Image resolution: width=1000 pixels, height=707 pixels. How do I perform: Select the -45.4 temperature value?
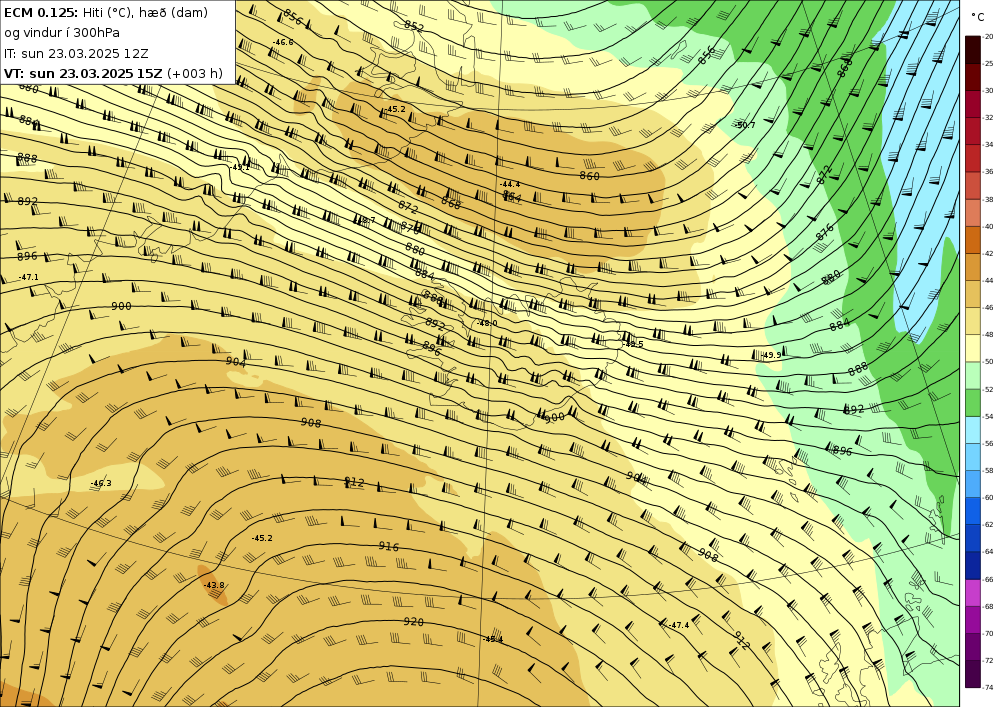click(x=493, y=639)
